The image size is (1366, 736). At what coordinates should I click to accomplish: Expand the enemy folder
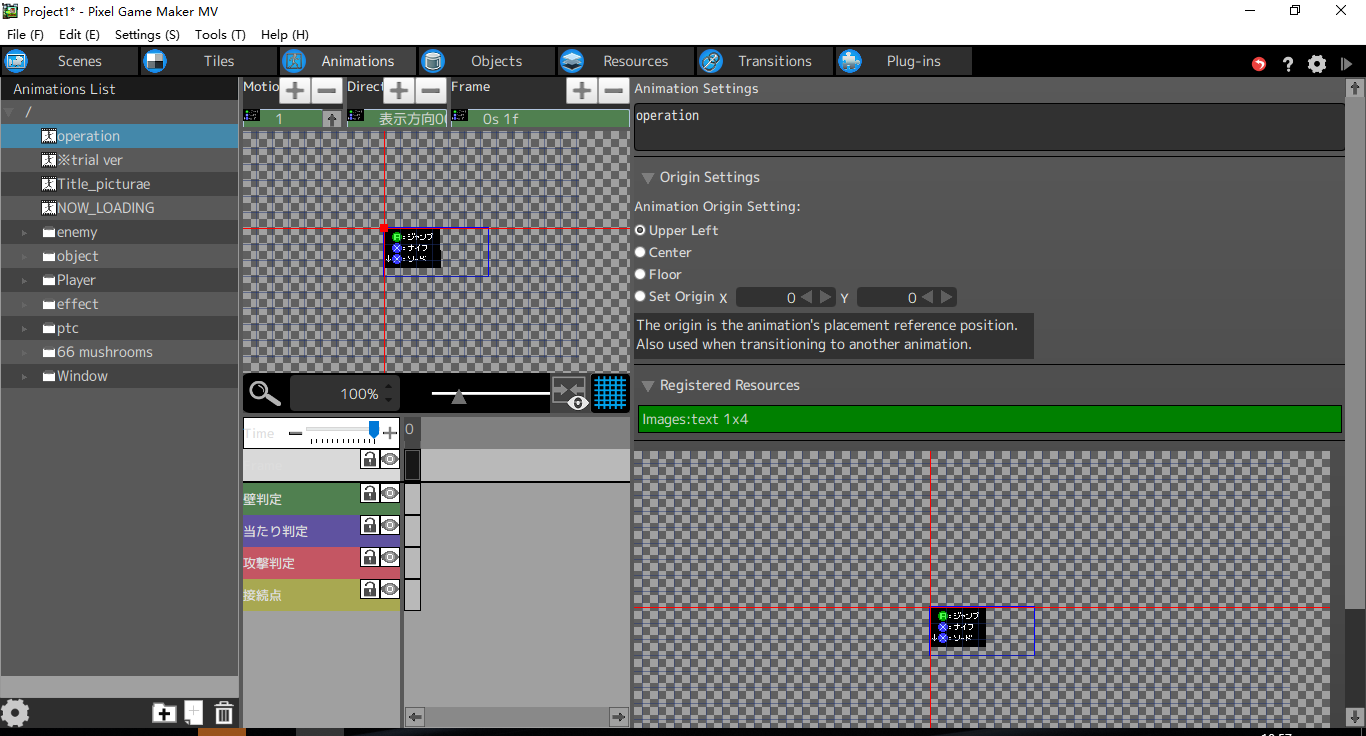pyautogui.click(x=24, y=232)
